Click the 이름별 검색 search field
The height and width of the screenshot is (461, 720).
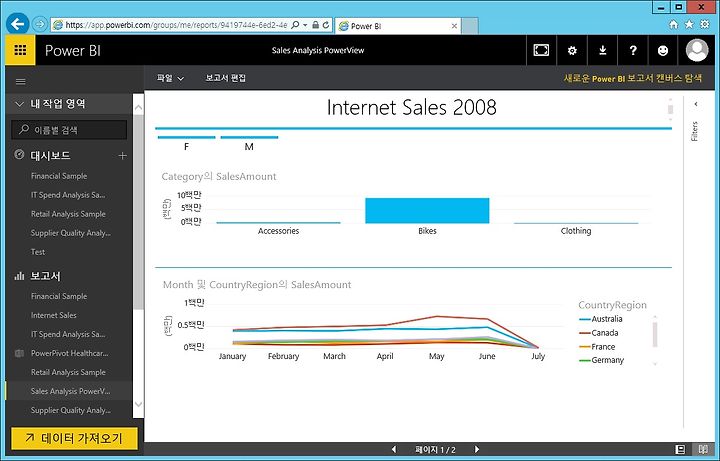coord(69,130)
